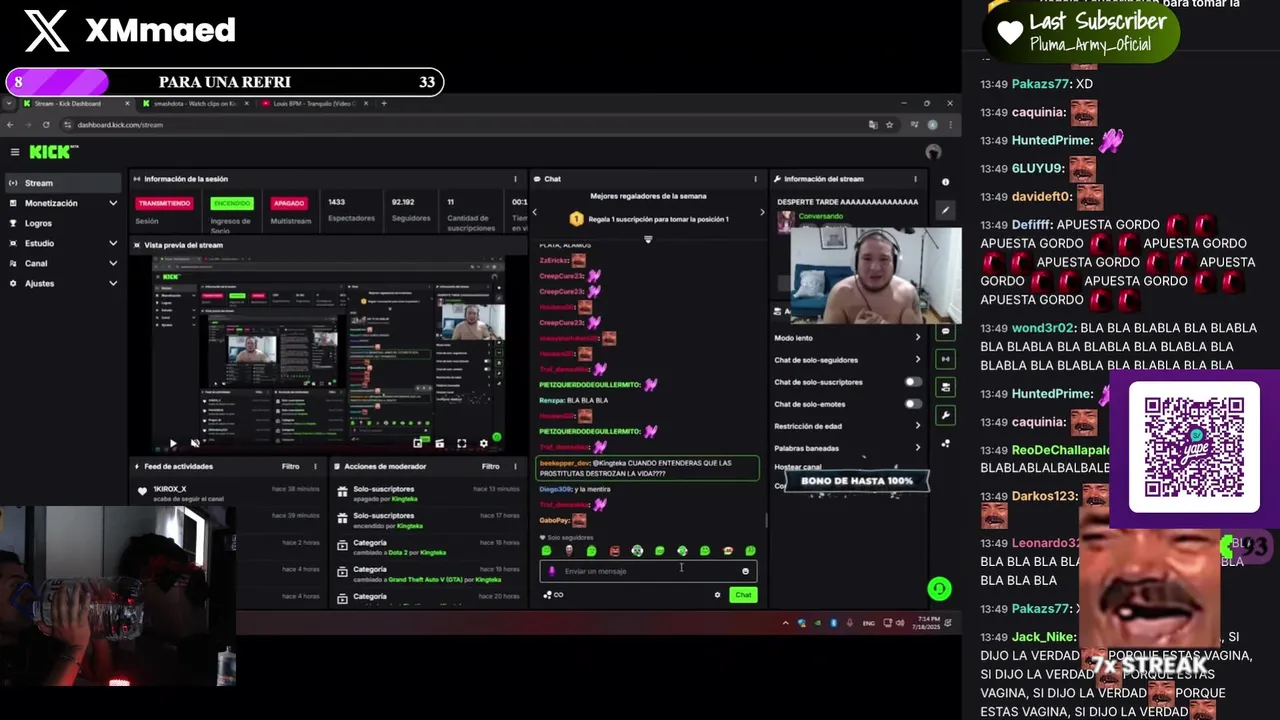Open three-dot menu of Feed de actividades
The height and width of the screenshot is (720, 1280).
(316, 466)
